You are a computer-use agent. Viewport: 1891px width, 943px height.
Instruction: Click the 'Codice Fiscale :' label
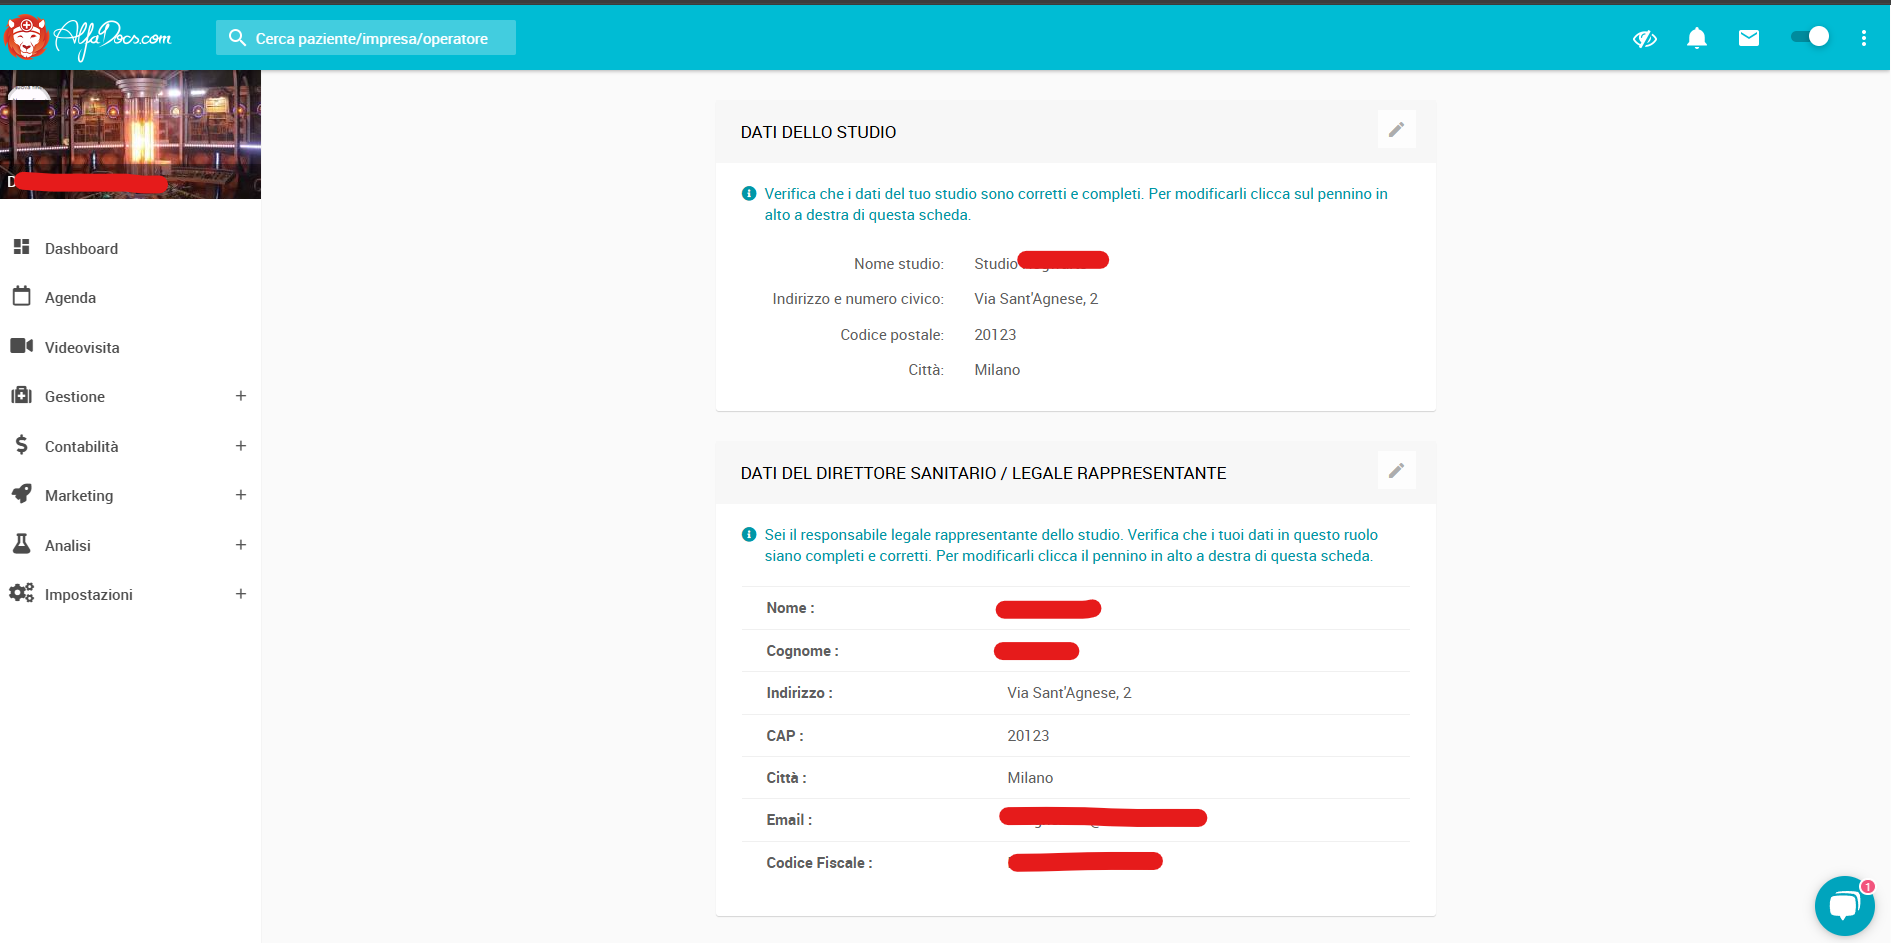[x=819, y=863]
